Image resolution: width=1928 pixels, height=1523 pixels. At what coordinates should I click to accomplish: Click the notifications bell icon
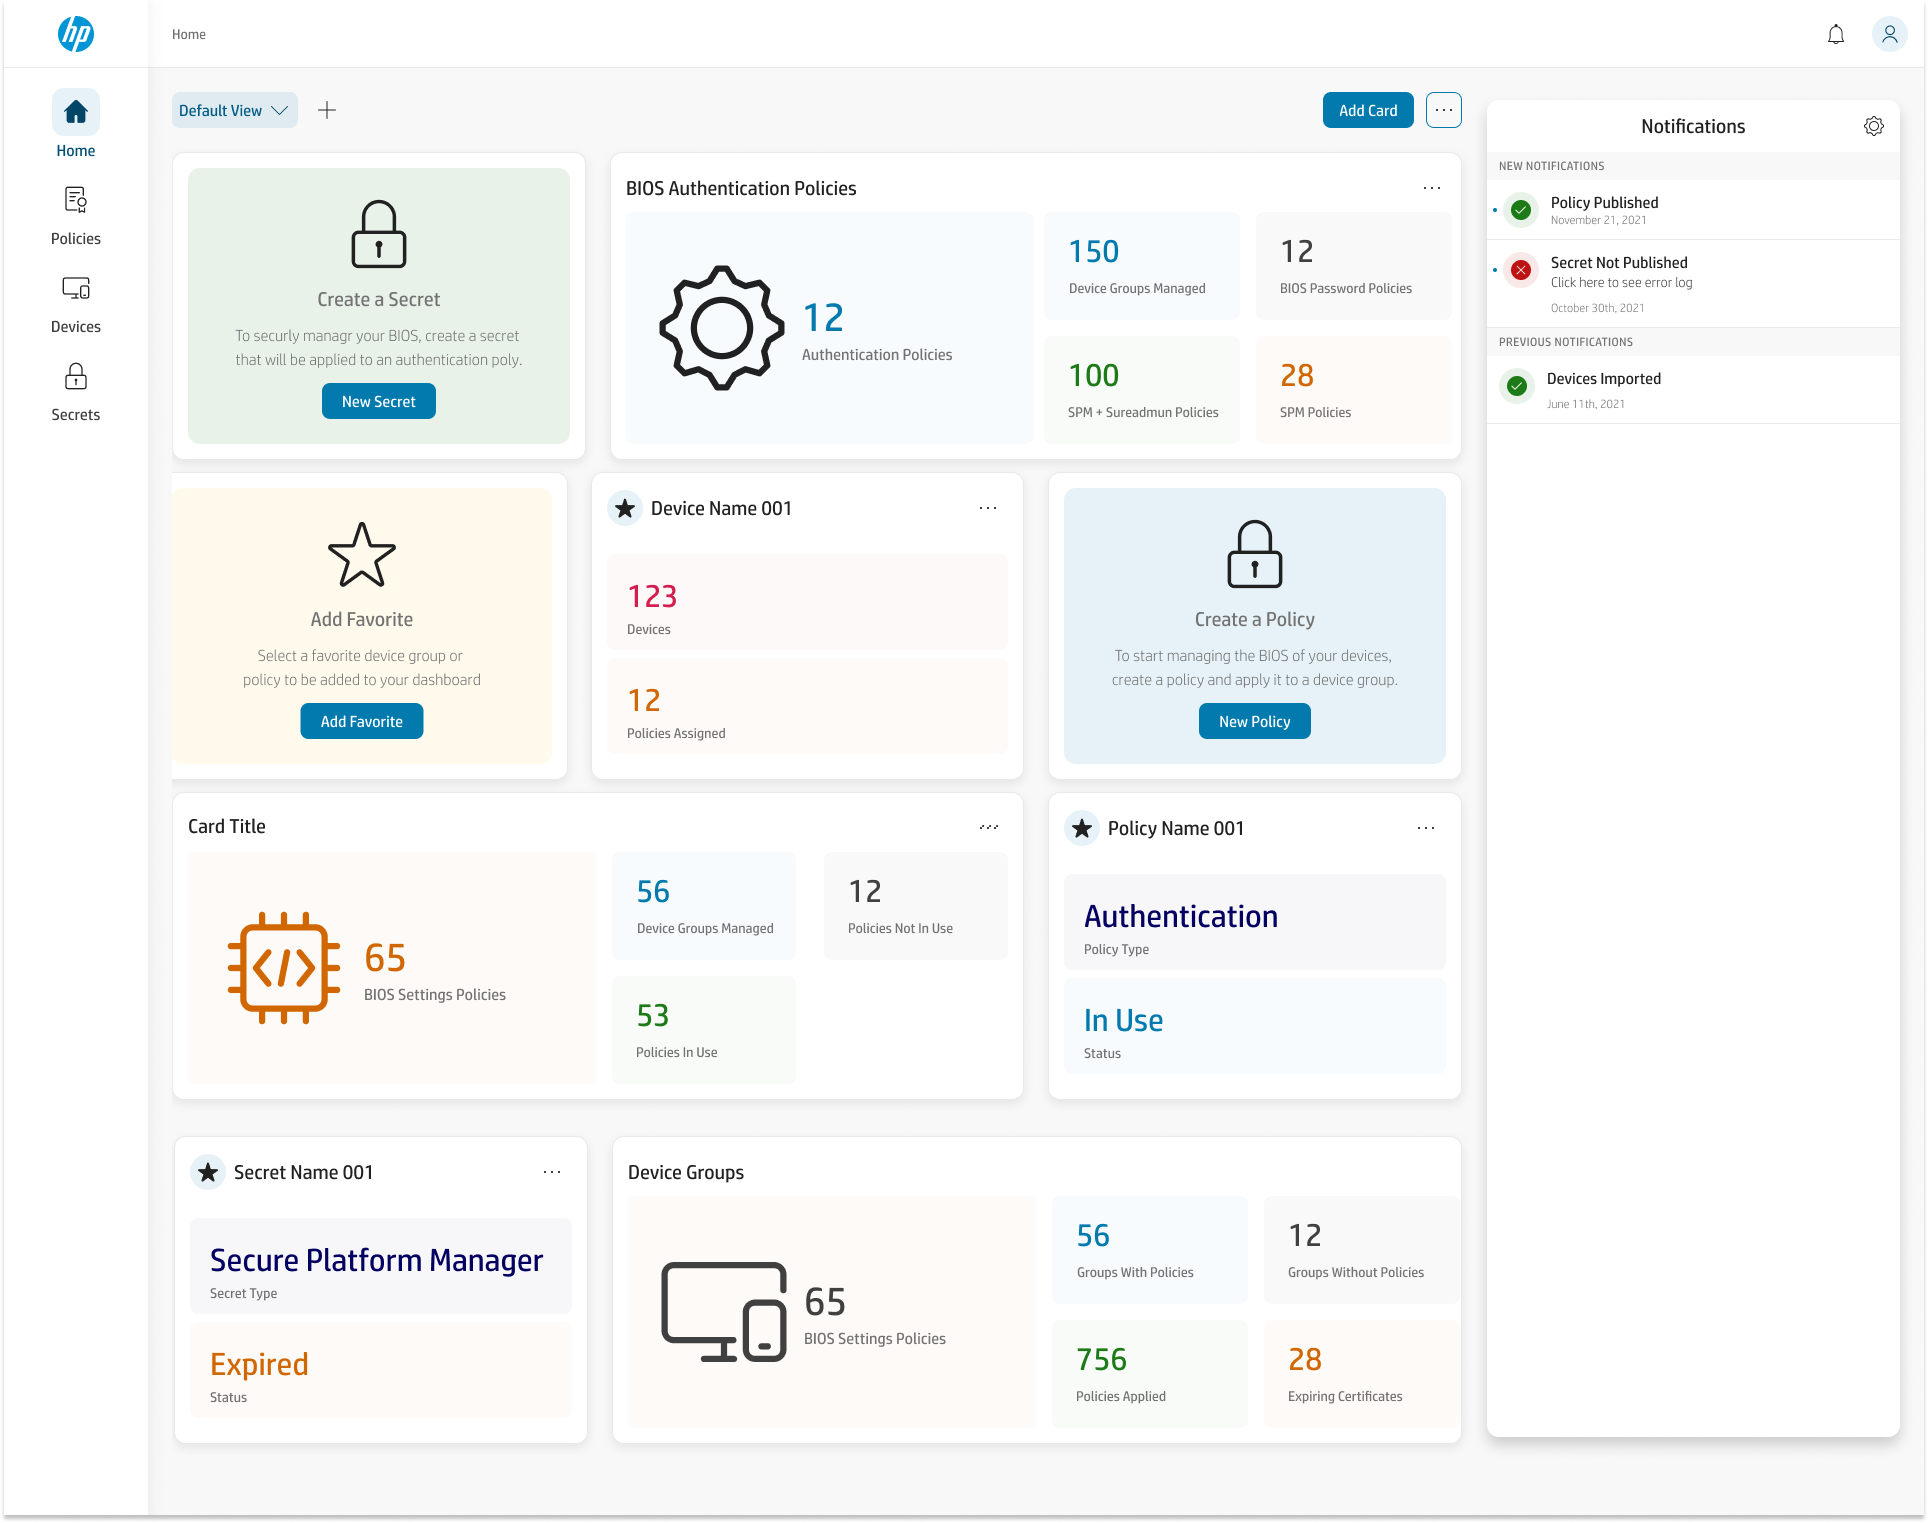1835,33
